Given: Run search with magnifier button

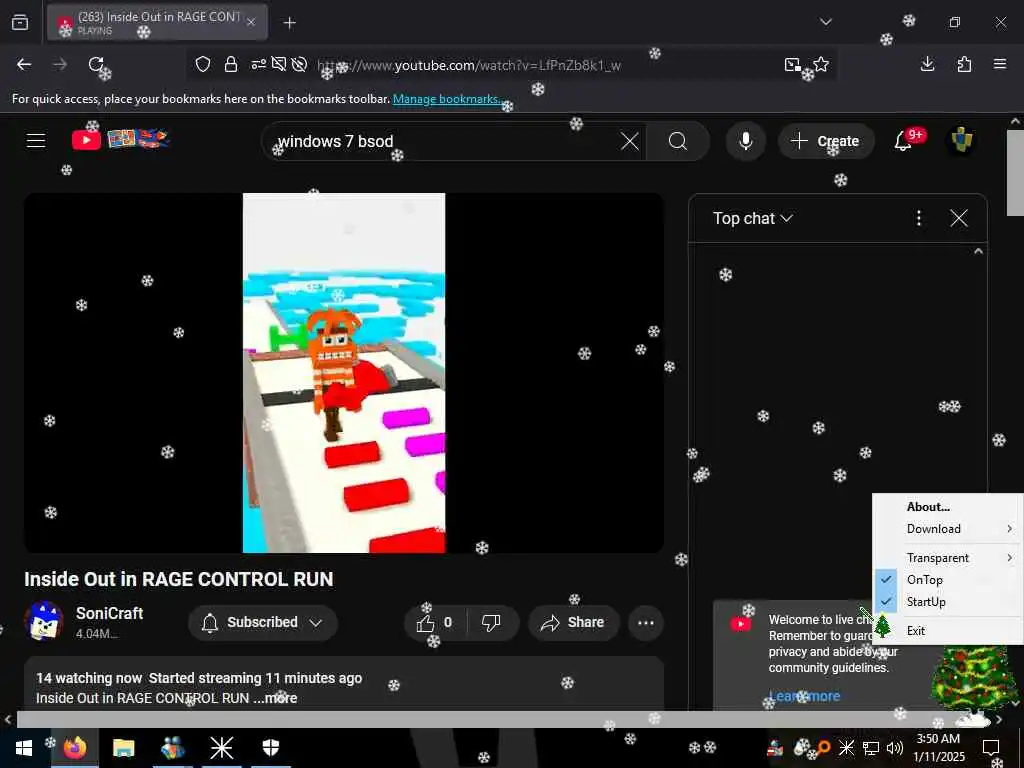Looking at the screenshot, I should (678, 141).
